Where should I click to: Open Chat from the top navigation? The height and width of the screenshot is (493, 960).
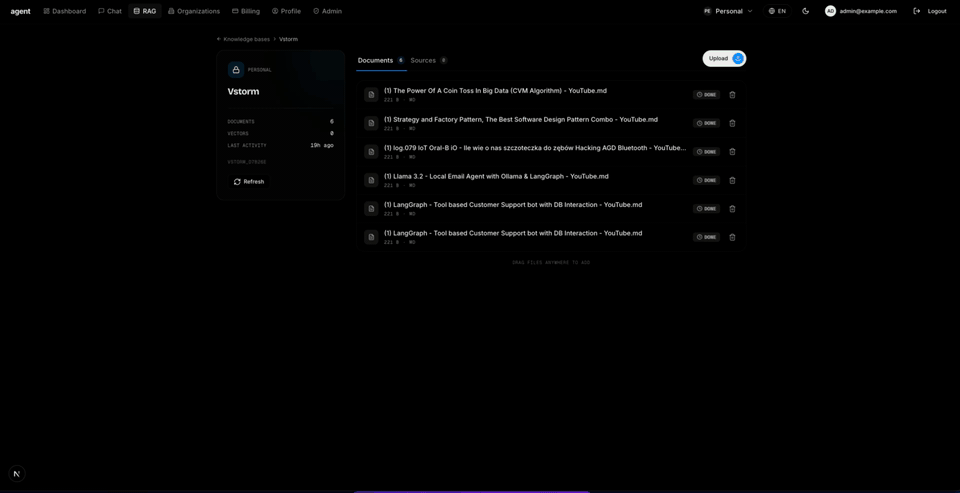[x=110, y=11]
